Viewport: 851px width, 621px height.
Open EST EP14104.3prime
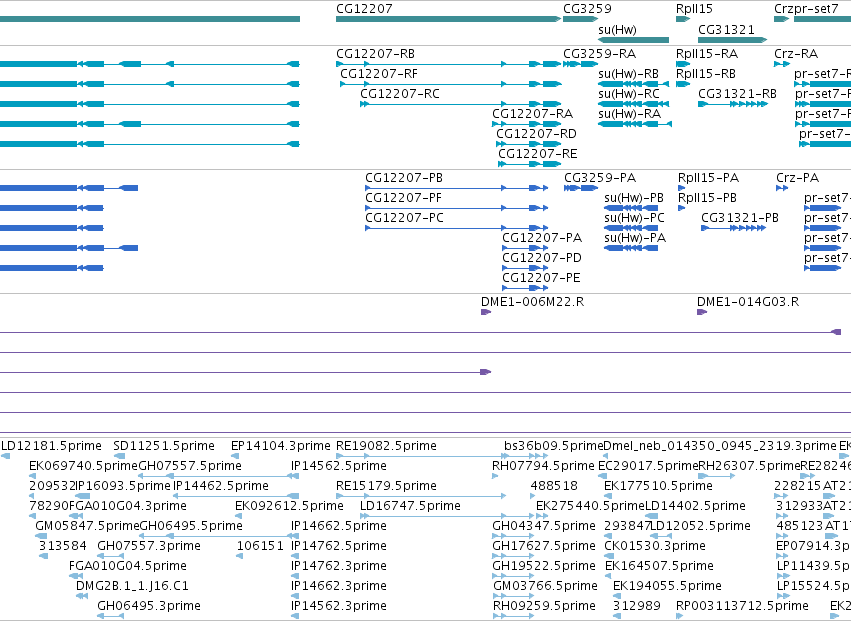pos(281,446)
